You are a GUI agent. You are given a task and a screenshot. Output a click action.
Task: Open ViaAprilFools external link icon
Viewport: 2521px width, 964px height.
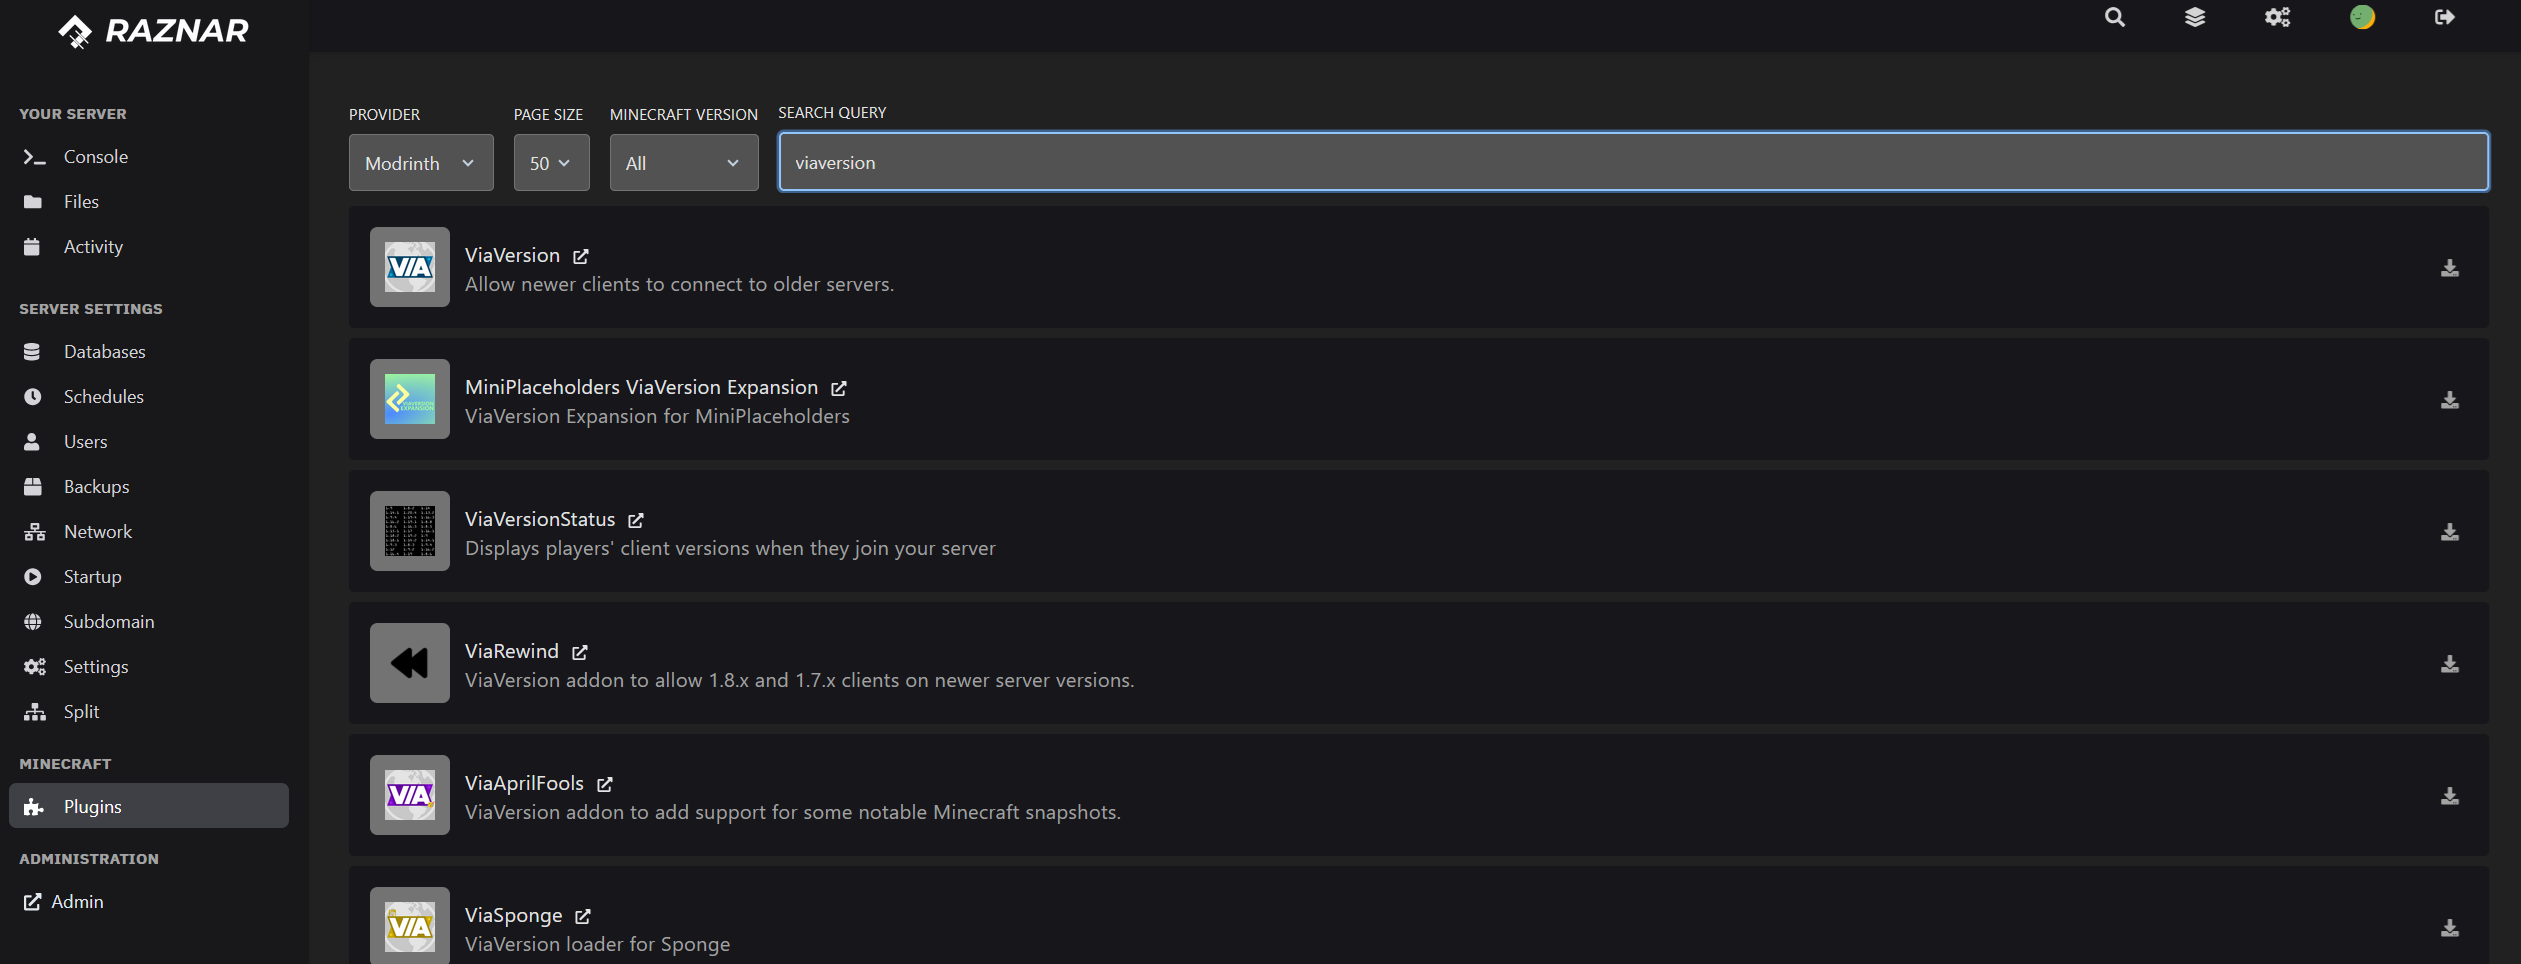coord(605,784)
